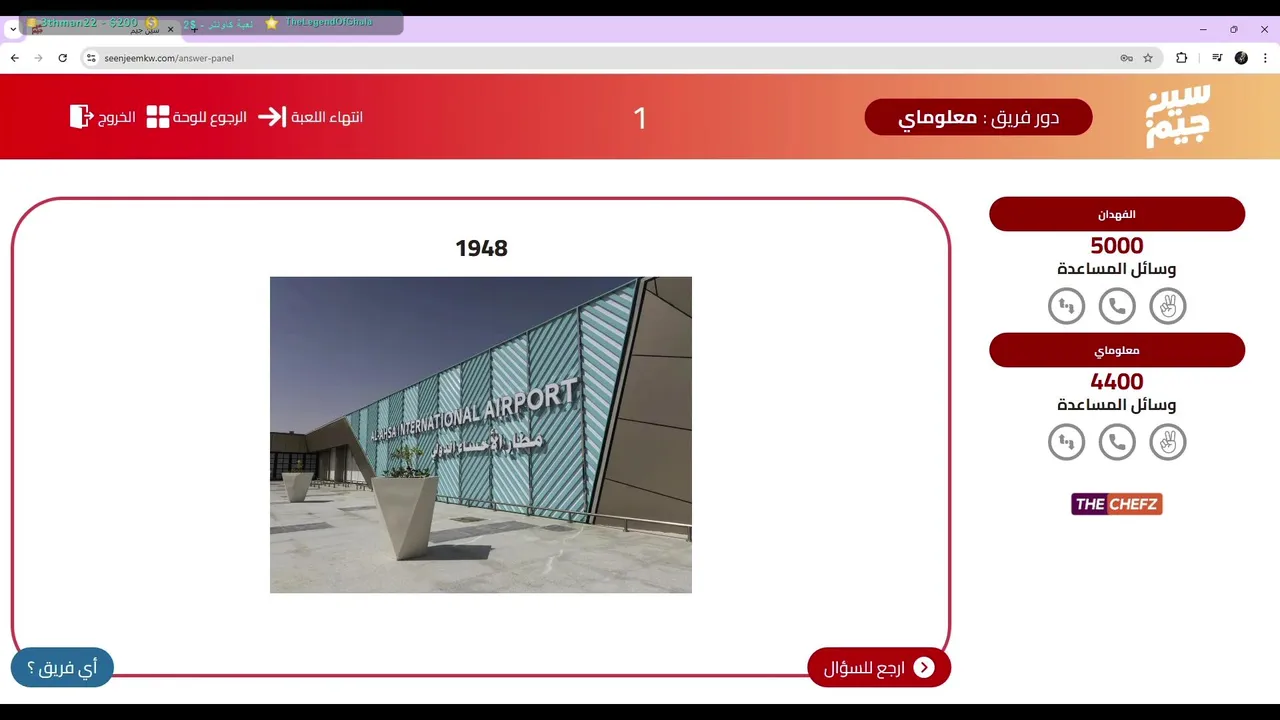The image size is (1280, 720).
Task: Click وسائل المساعدة under الفهدان
Action: (1117, 269)
